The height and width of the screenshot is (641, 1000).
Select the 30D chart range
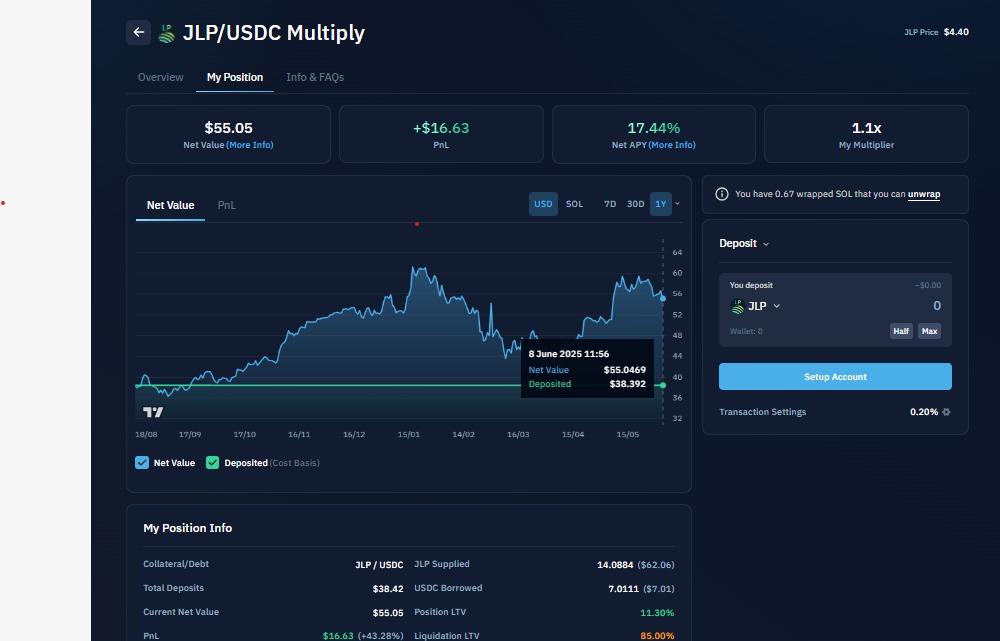coord(635,204)
